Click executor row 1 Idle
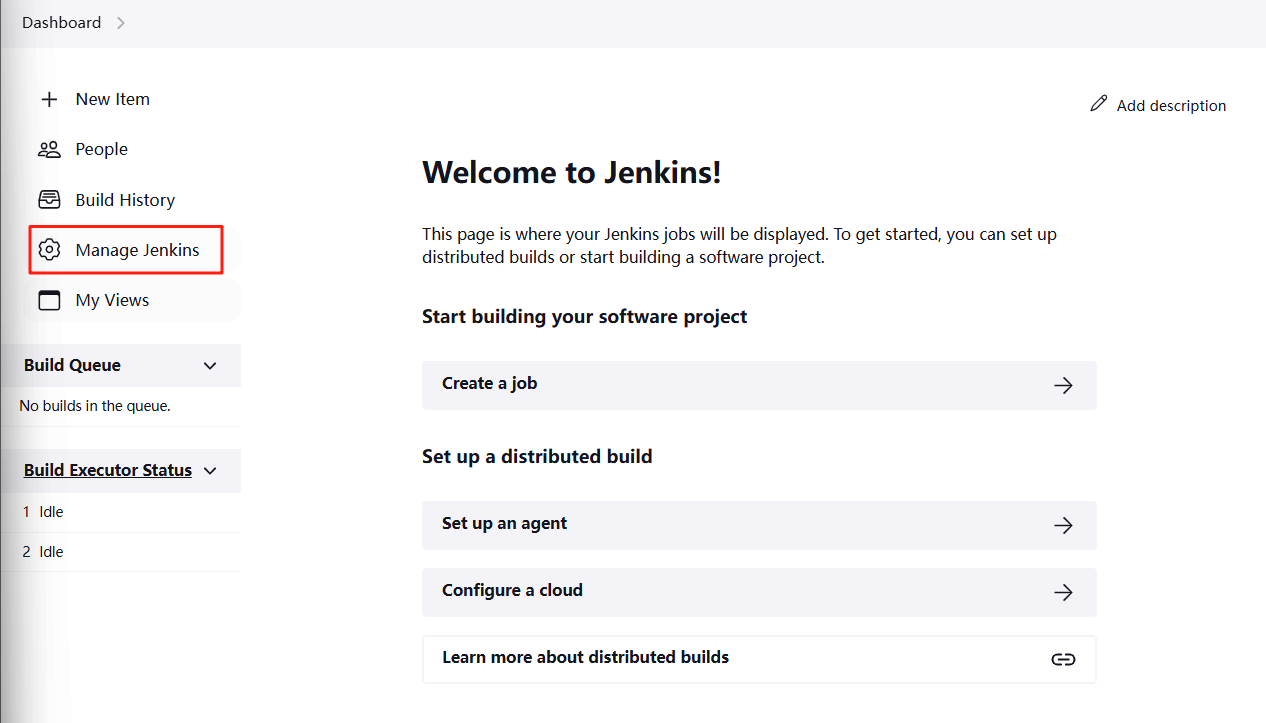 (x=120, y=512)
